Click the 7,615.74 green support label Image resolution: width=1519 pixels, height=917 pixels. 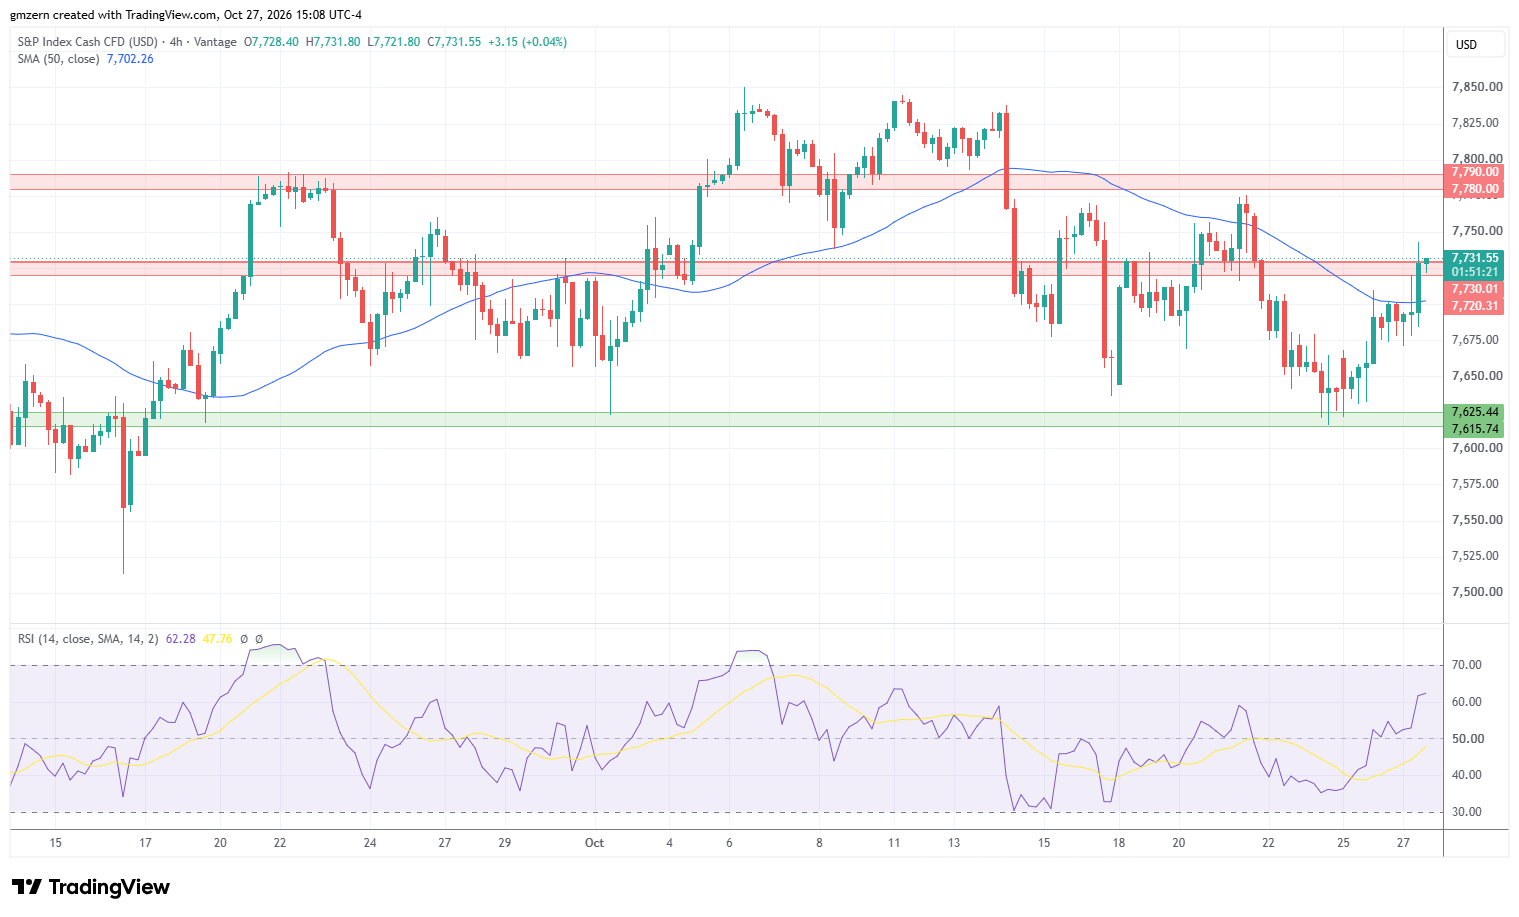click(1475, 429)
